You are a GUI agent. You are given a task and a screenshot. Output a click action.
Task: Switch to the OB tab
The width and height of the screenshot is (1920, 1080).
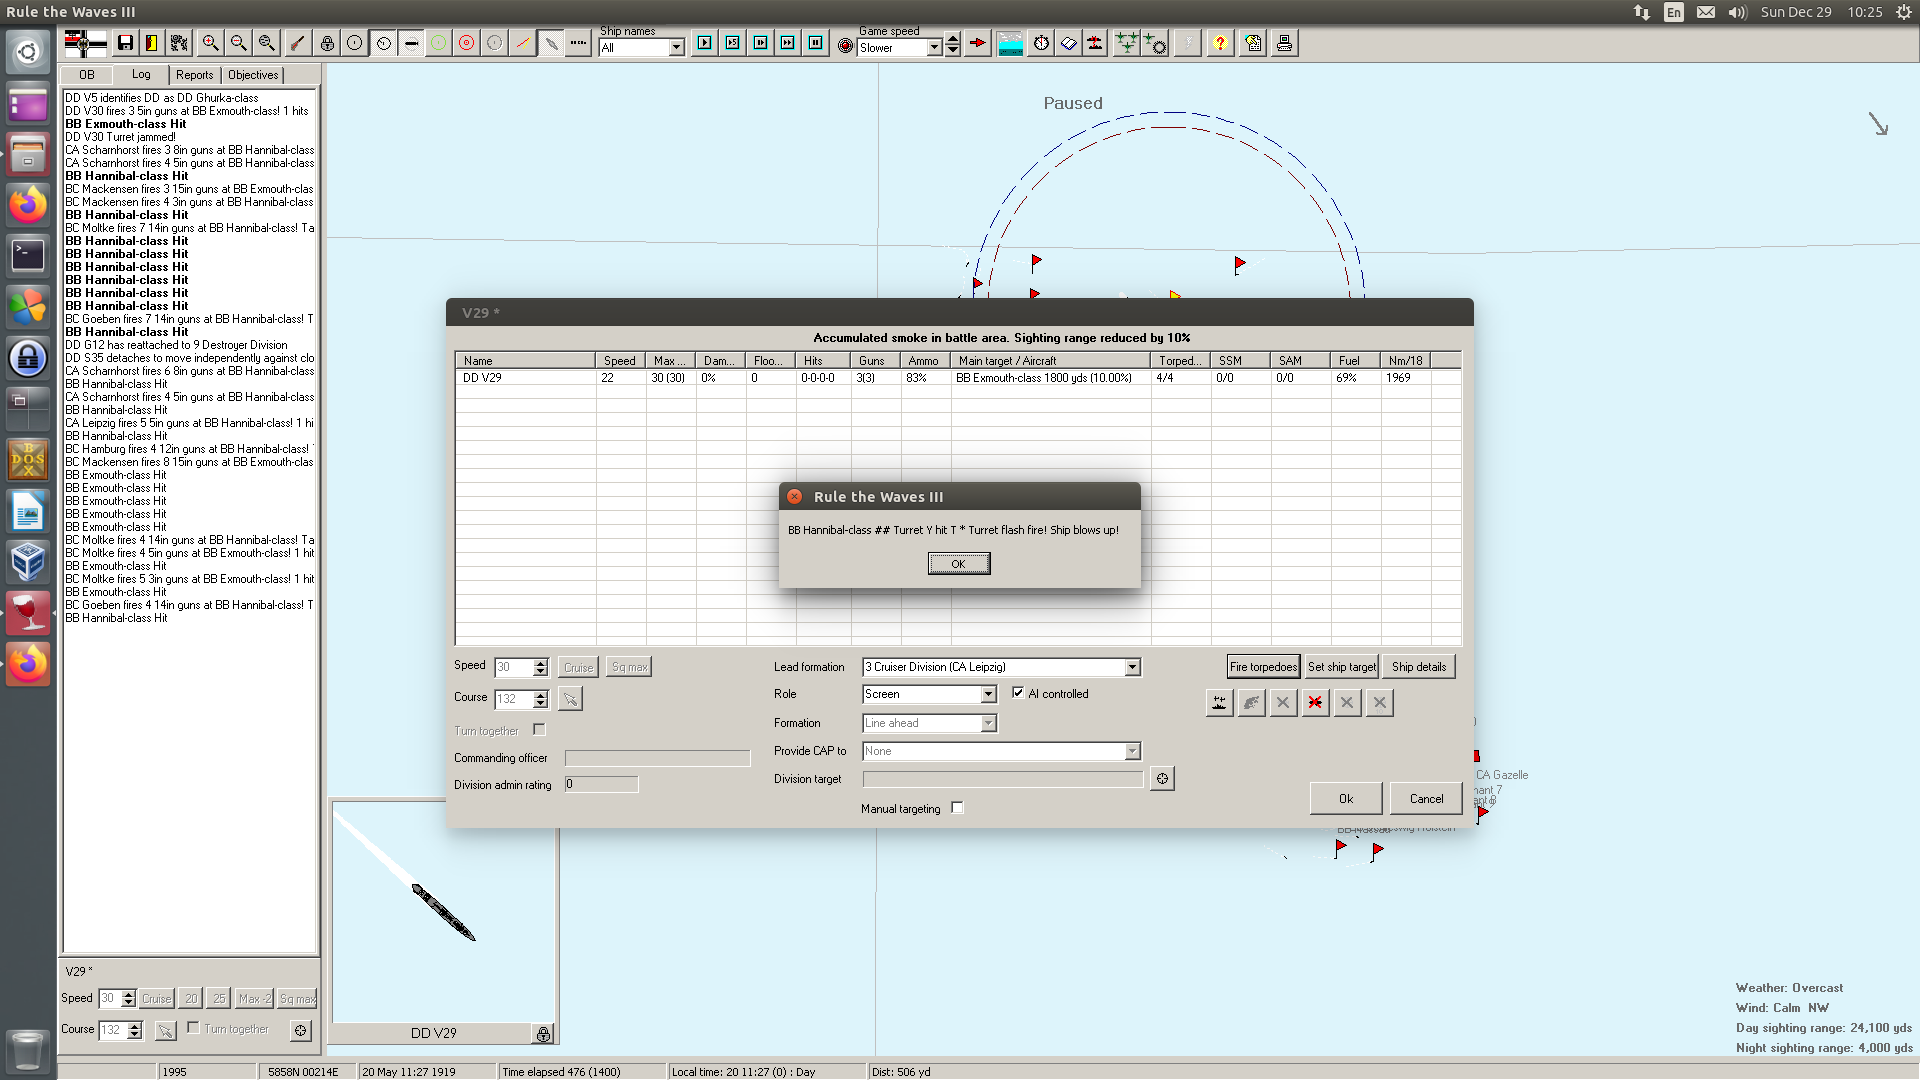coord(87,75)
